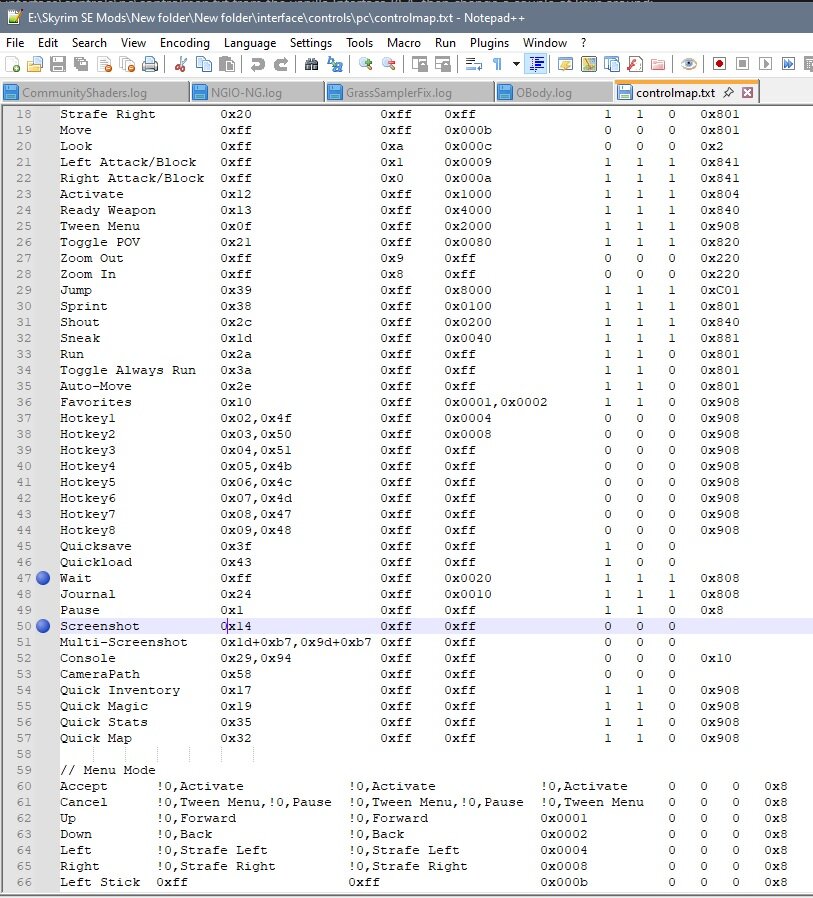The width and height of the screenshot is (813, 898).
Task: Redo the edit with Redo arrow
Action: (281, 64)
